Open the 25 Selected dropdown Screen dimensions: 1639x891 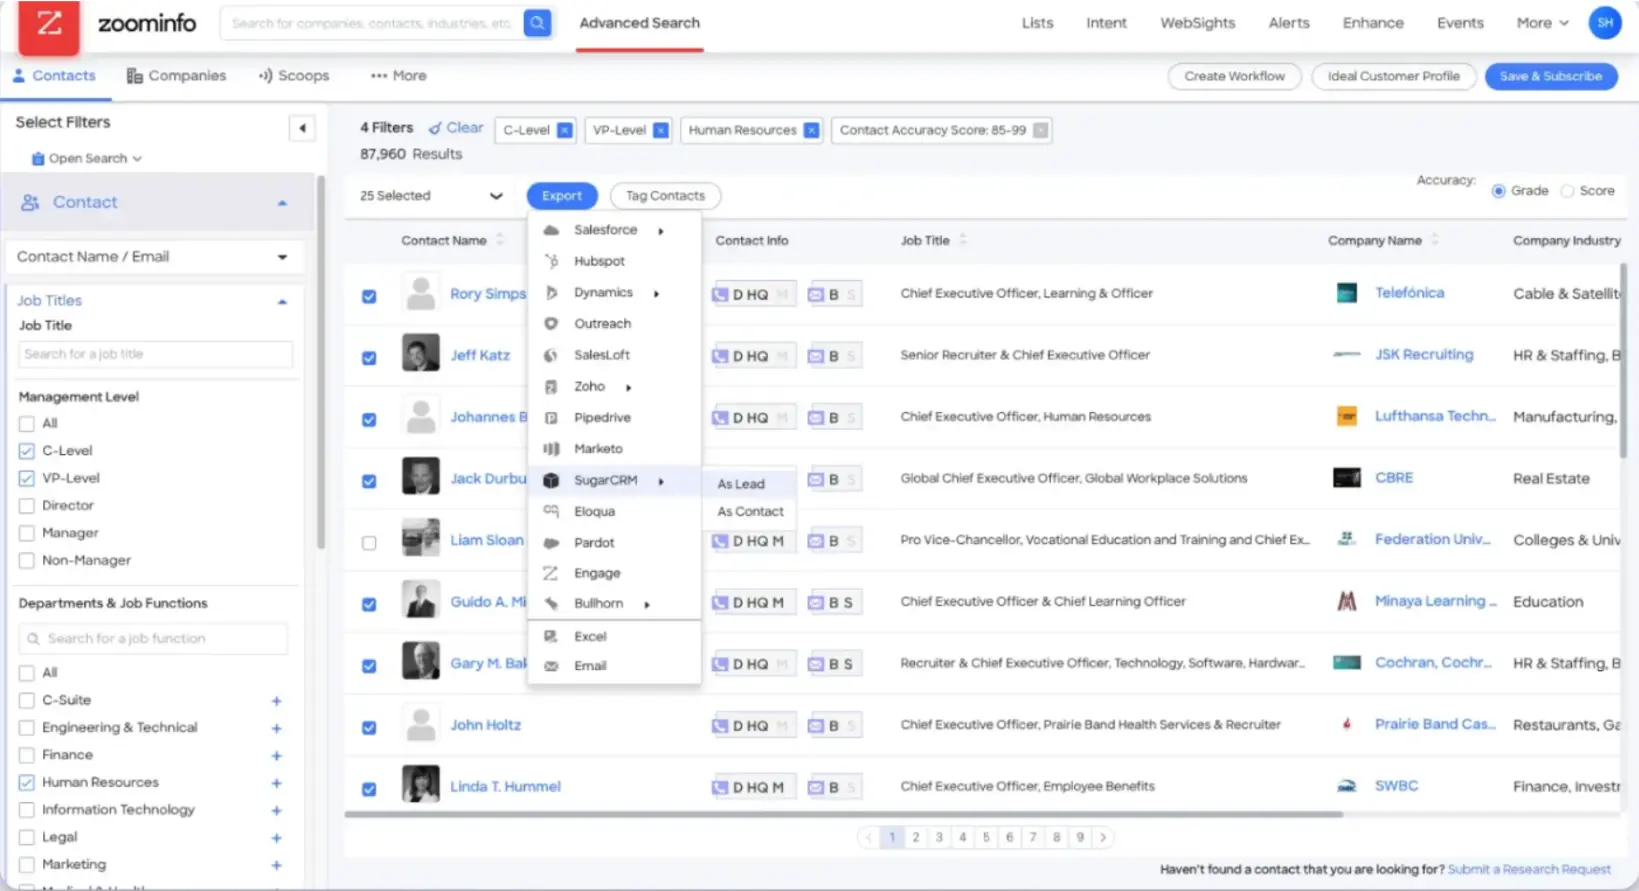(431, 196)
